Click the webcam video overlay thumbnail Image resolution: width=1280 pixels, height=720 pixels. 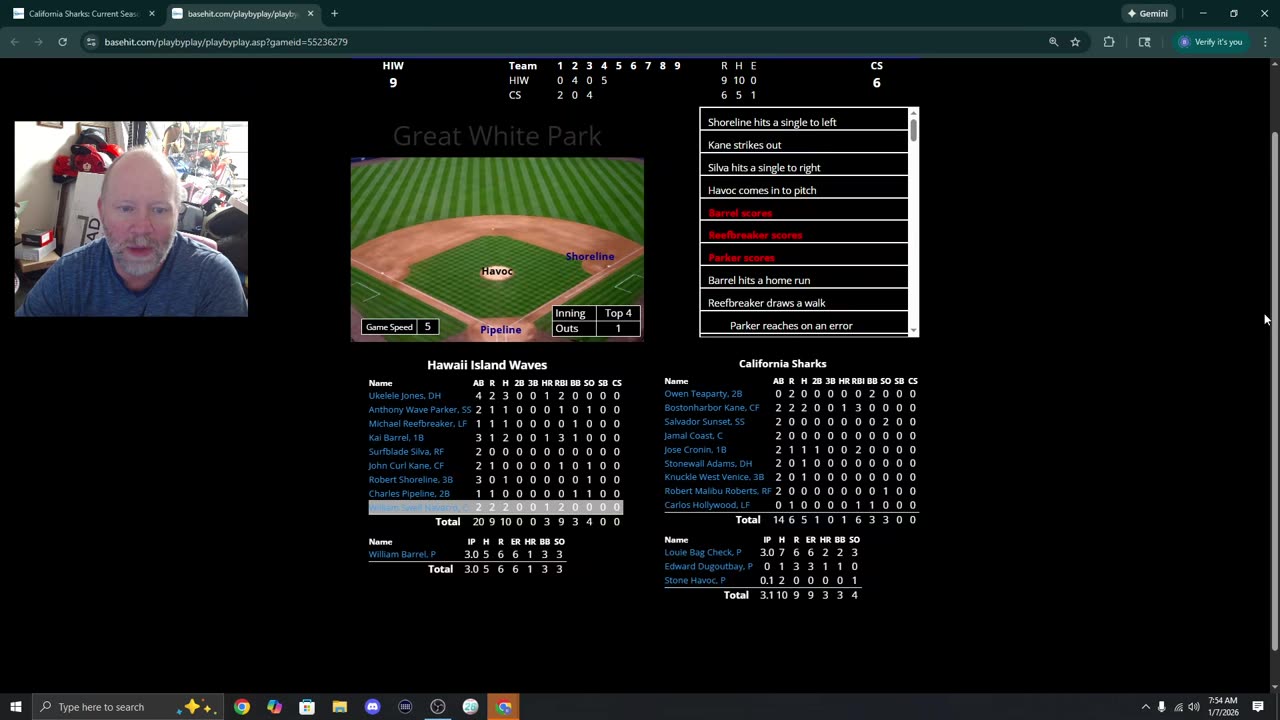tap(131, 219)
